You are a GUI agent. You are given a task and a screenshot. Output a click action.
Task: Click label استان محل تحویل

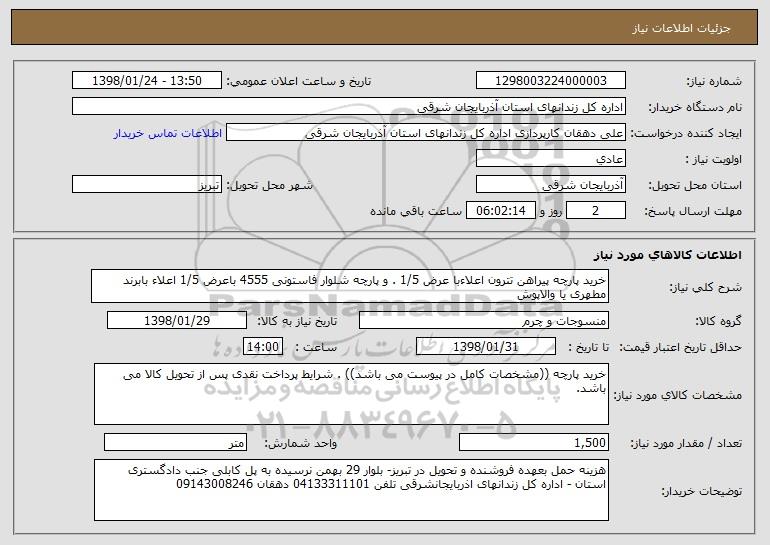click(695, 186)
